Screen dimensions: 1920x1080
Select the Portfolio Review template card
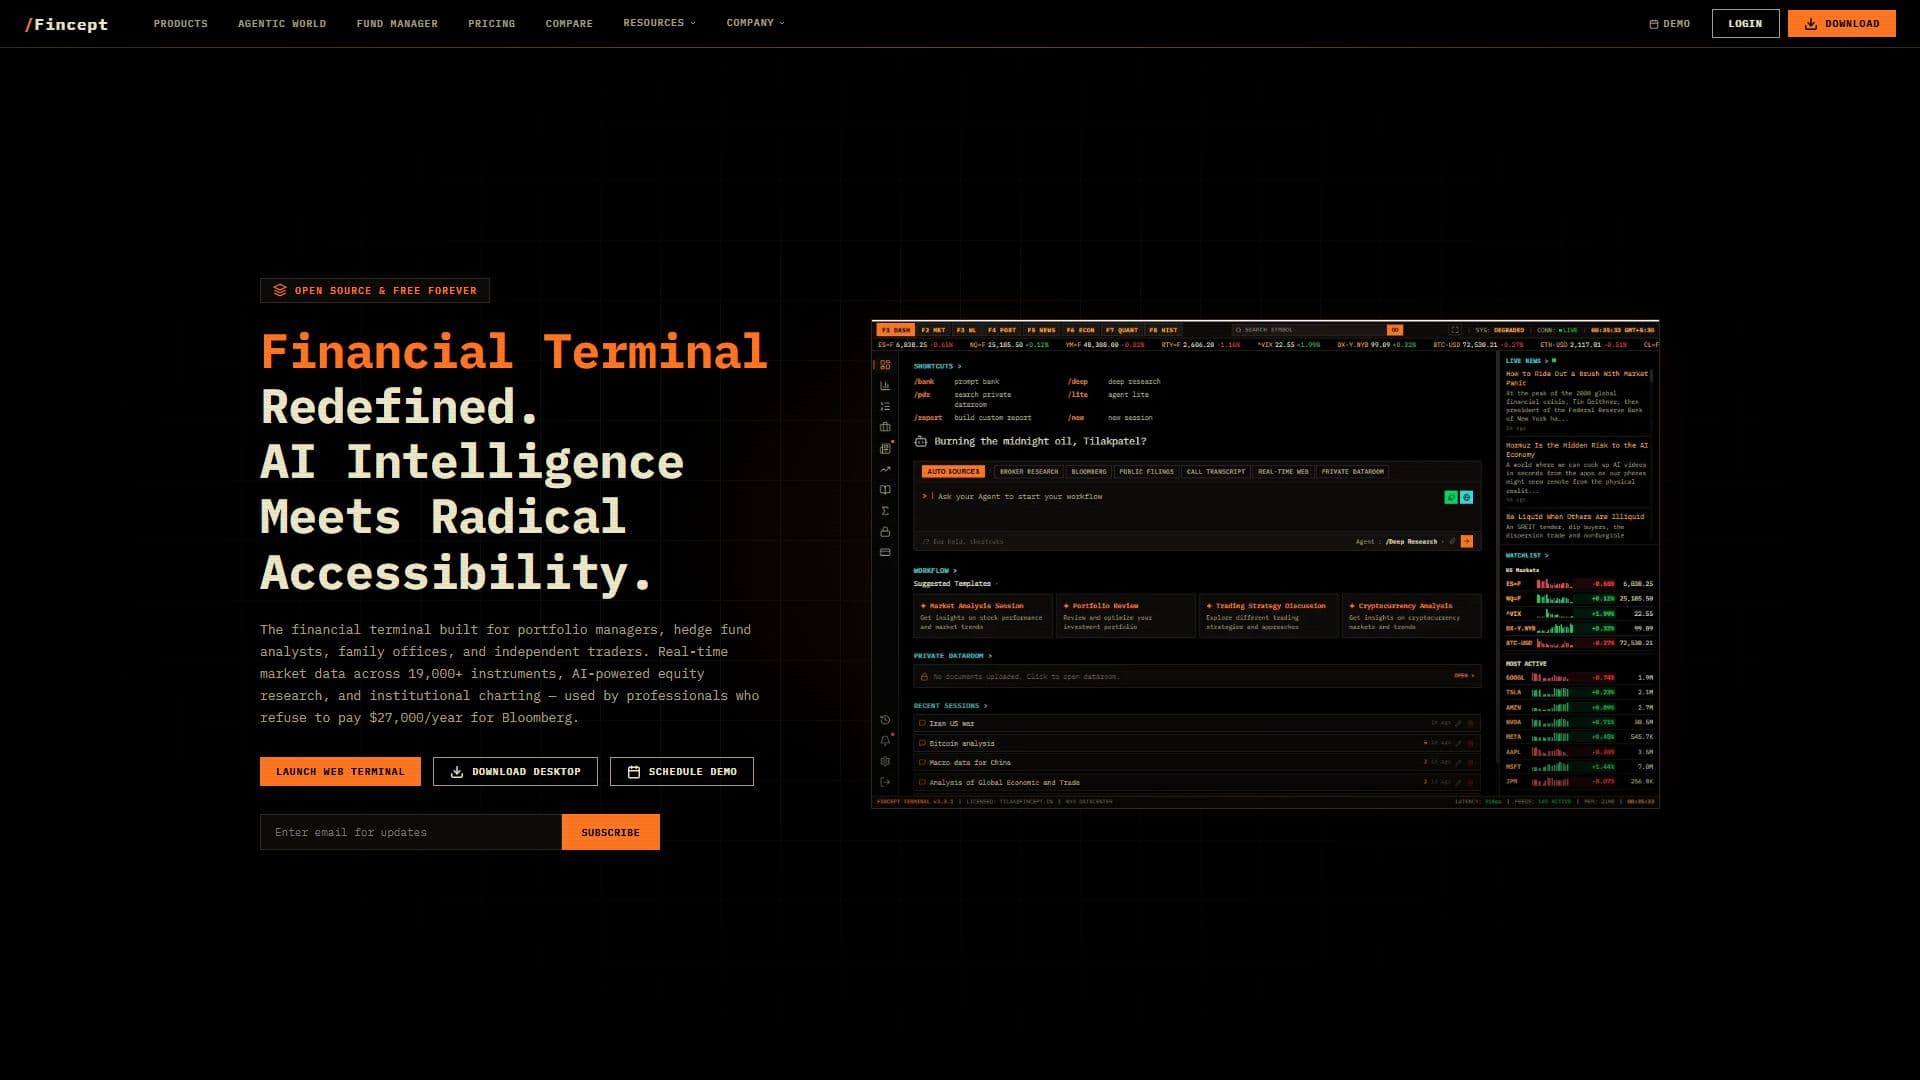(x=1125, y=617)
